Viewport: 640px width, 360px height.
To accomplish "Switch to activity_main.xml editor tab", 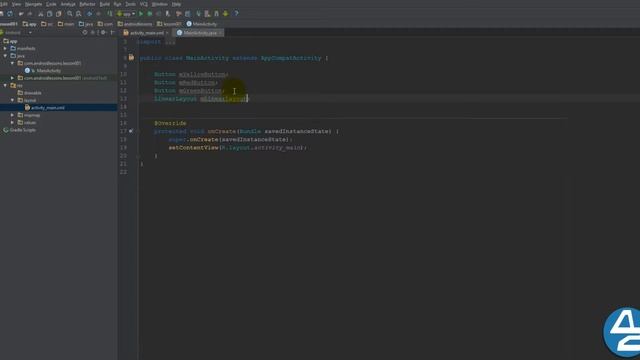I will tap(147, 33).
